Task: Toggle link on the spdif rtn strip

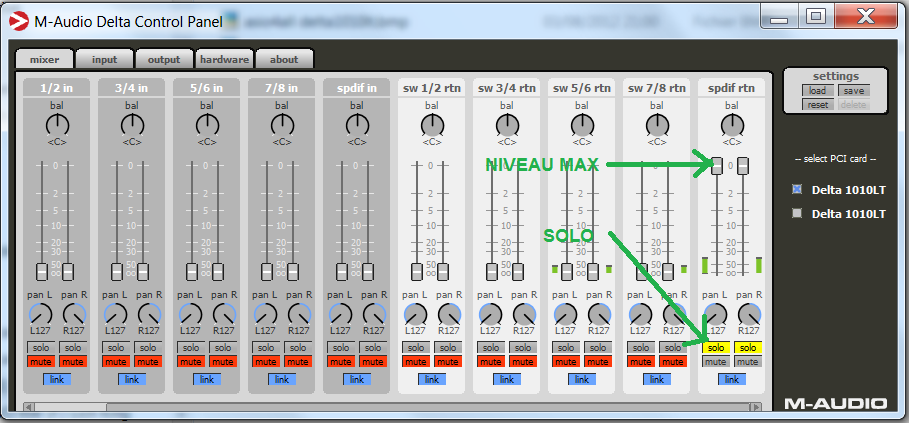Action: tap(732, 380)
